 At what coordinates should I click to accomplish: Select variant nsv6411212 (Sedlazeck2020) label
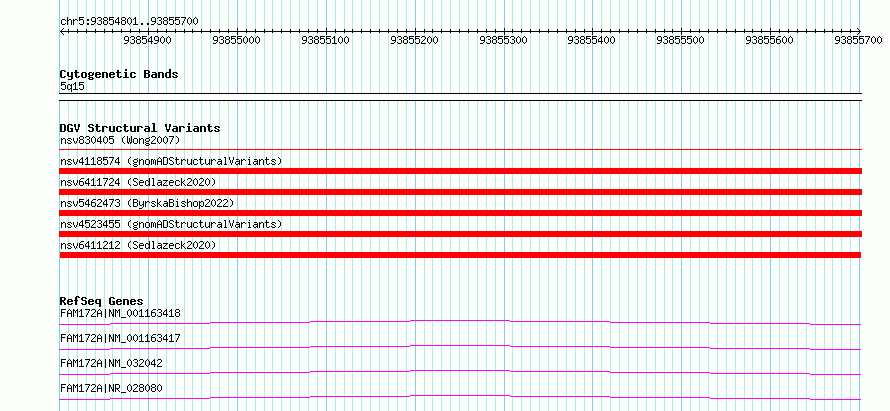coord(138,245)
